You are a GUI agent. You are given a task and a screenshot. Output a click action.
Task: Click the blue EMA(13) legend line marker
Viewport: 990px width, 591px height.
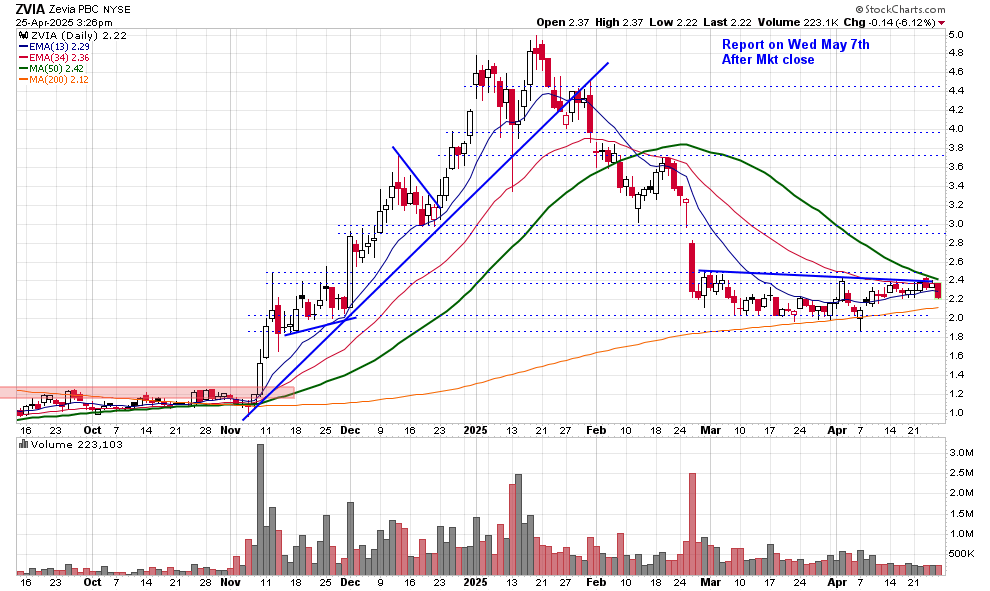point(26,47)
